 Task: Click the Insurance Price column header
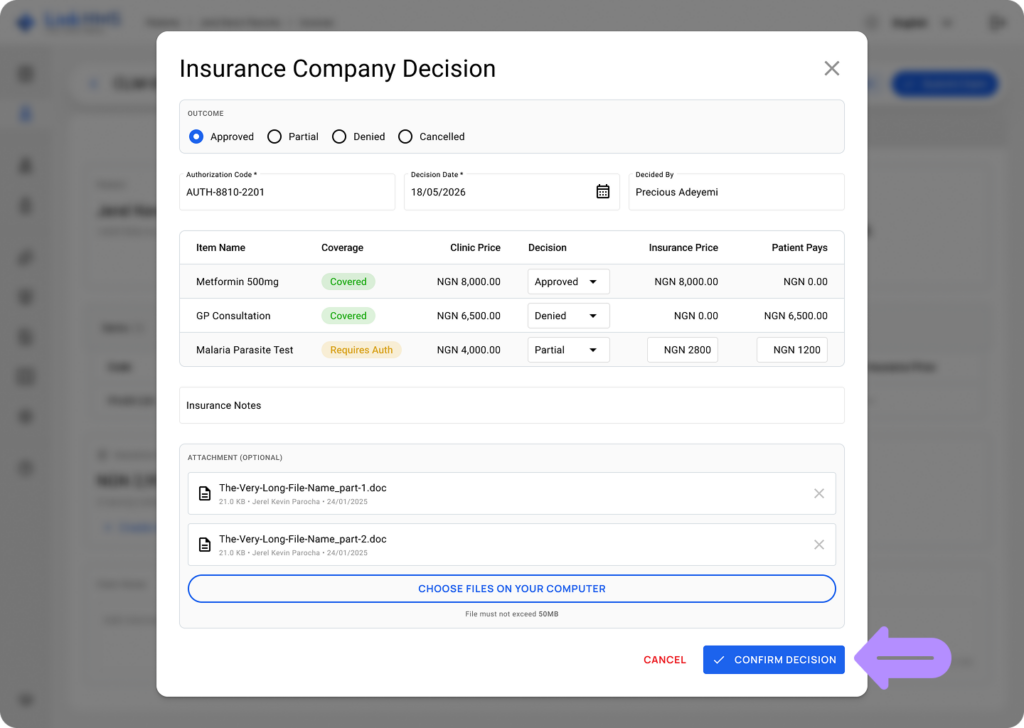point(683,247)
